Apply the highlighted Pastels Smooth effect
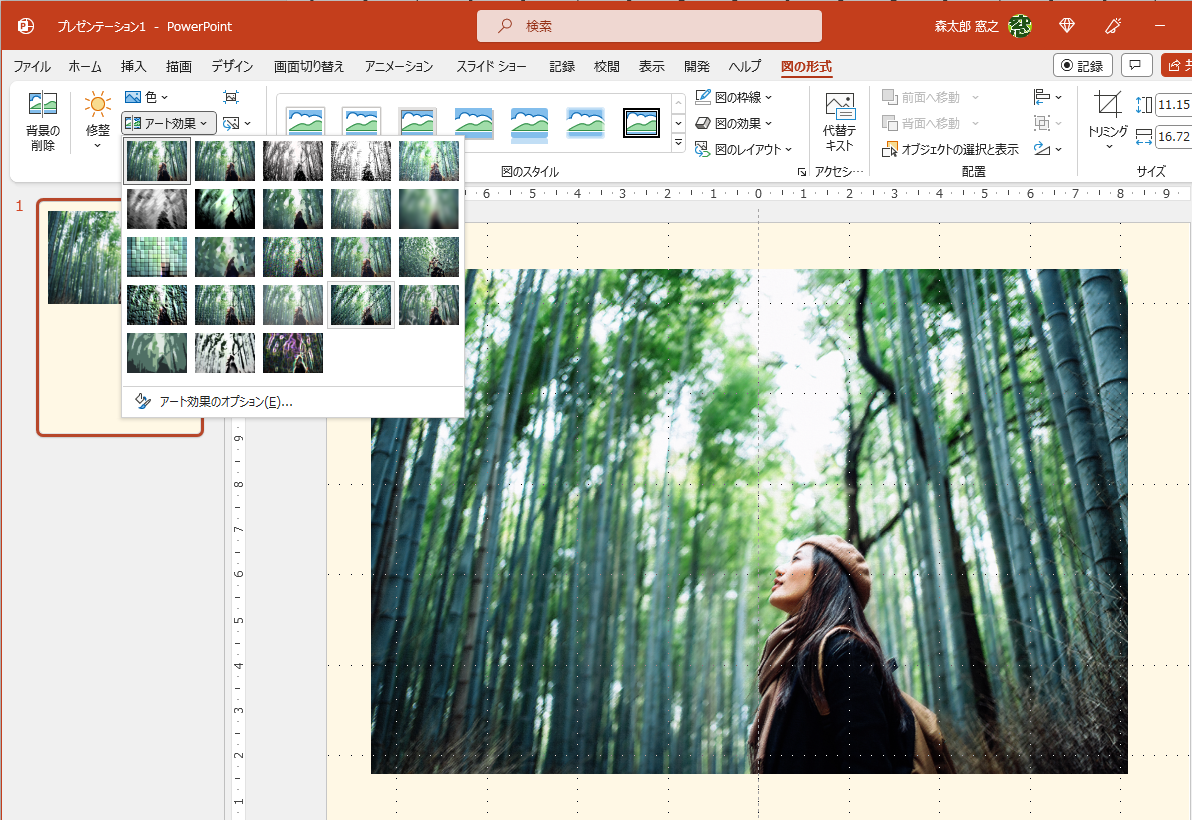Screen dimensions: 1192x820 (361, 305)
